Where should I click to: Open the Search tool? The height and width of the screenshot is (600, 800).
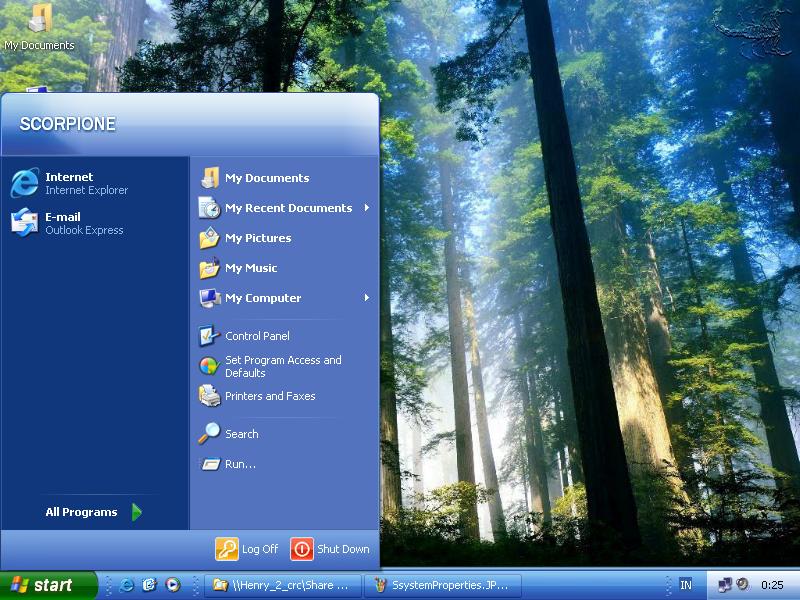pos(241,434)
